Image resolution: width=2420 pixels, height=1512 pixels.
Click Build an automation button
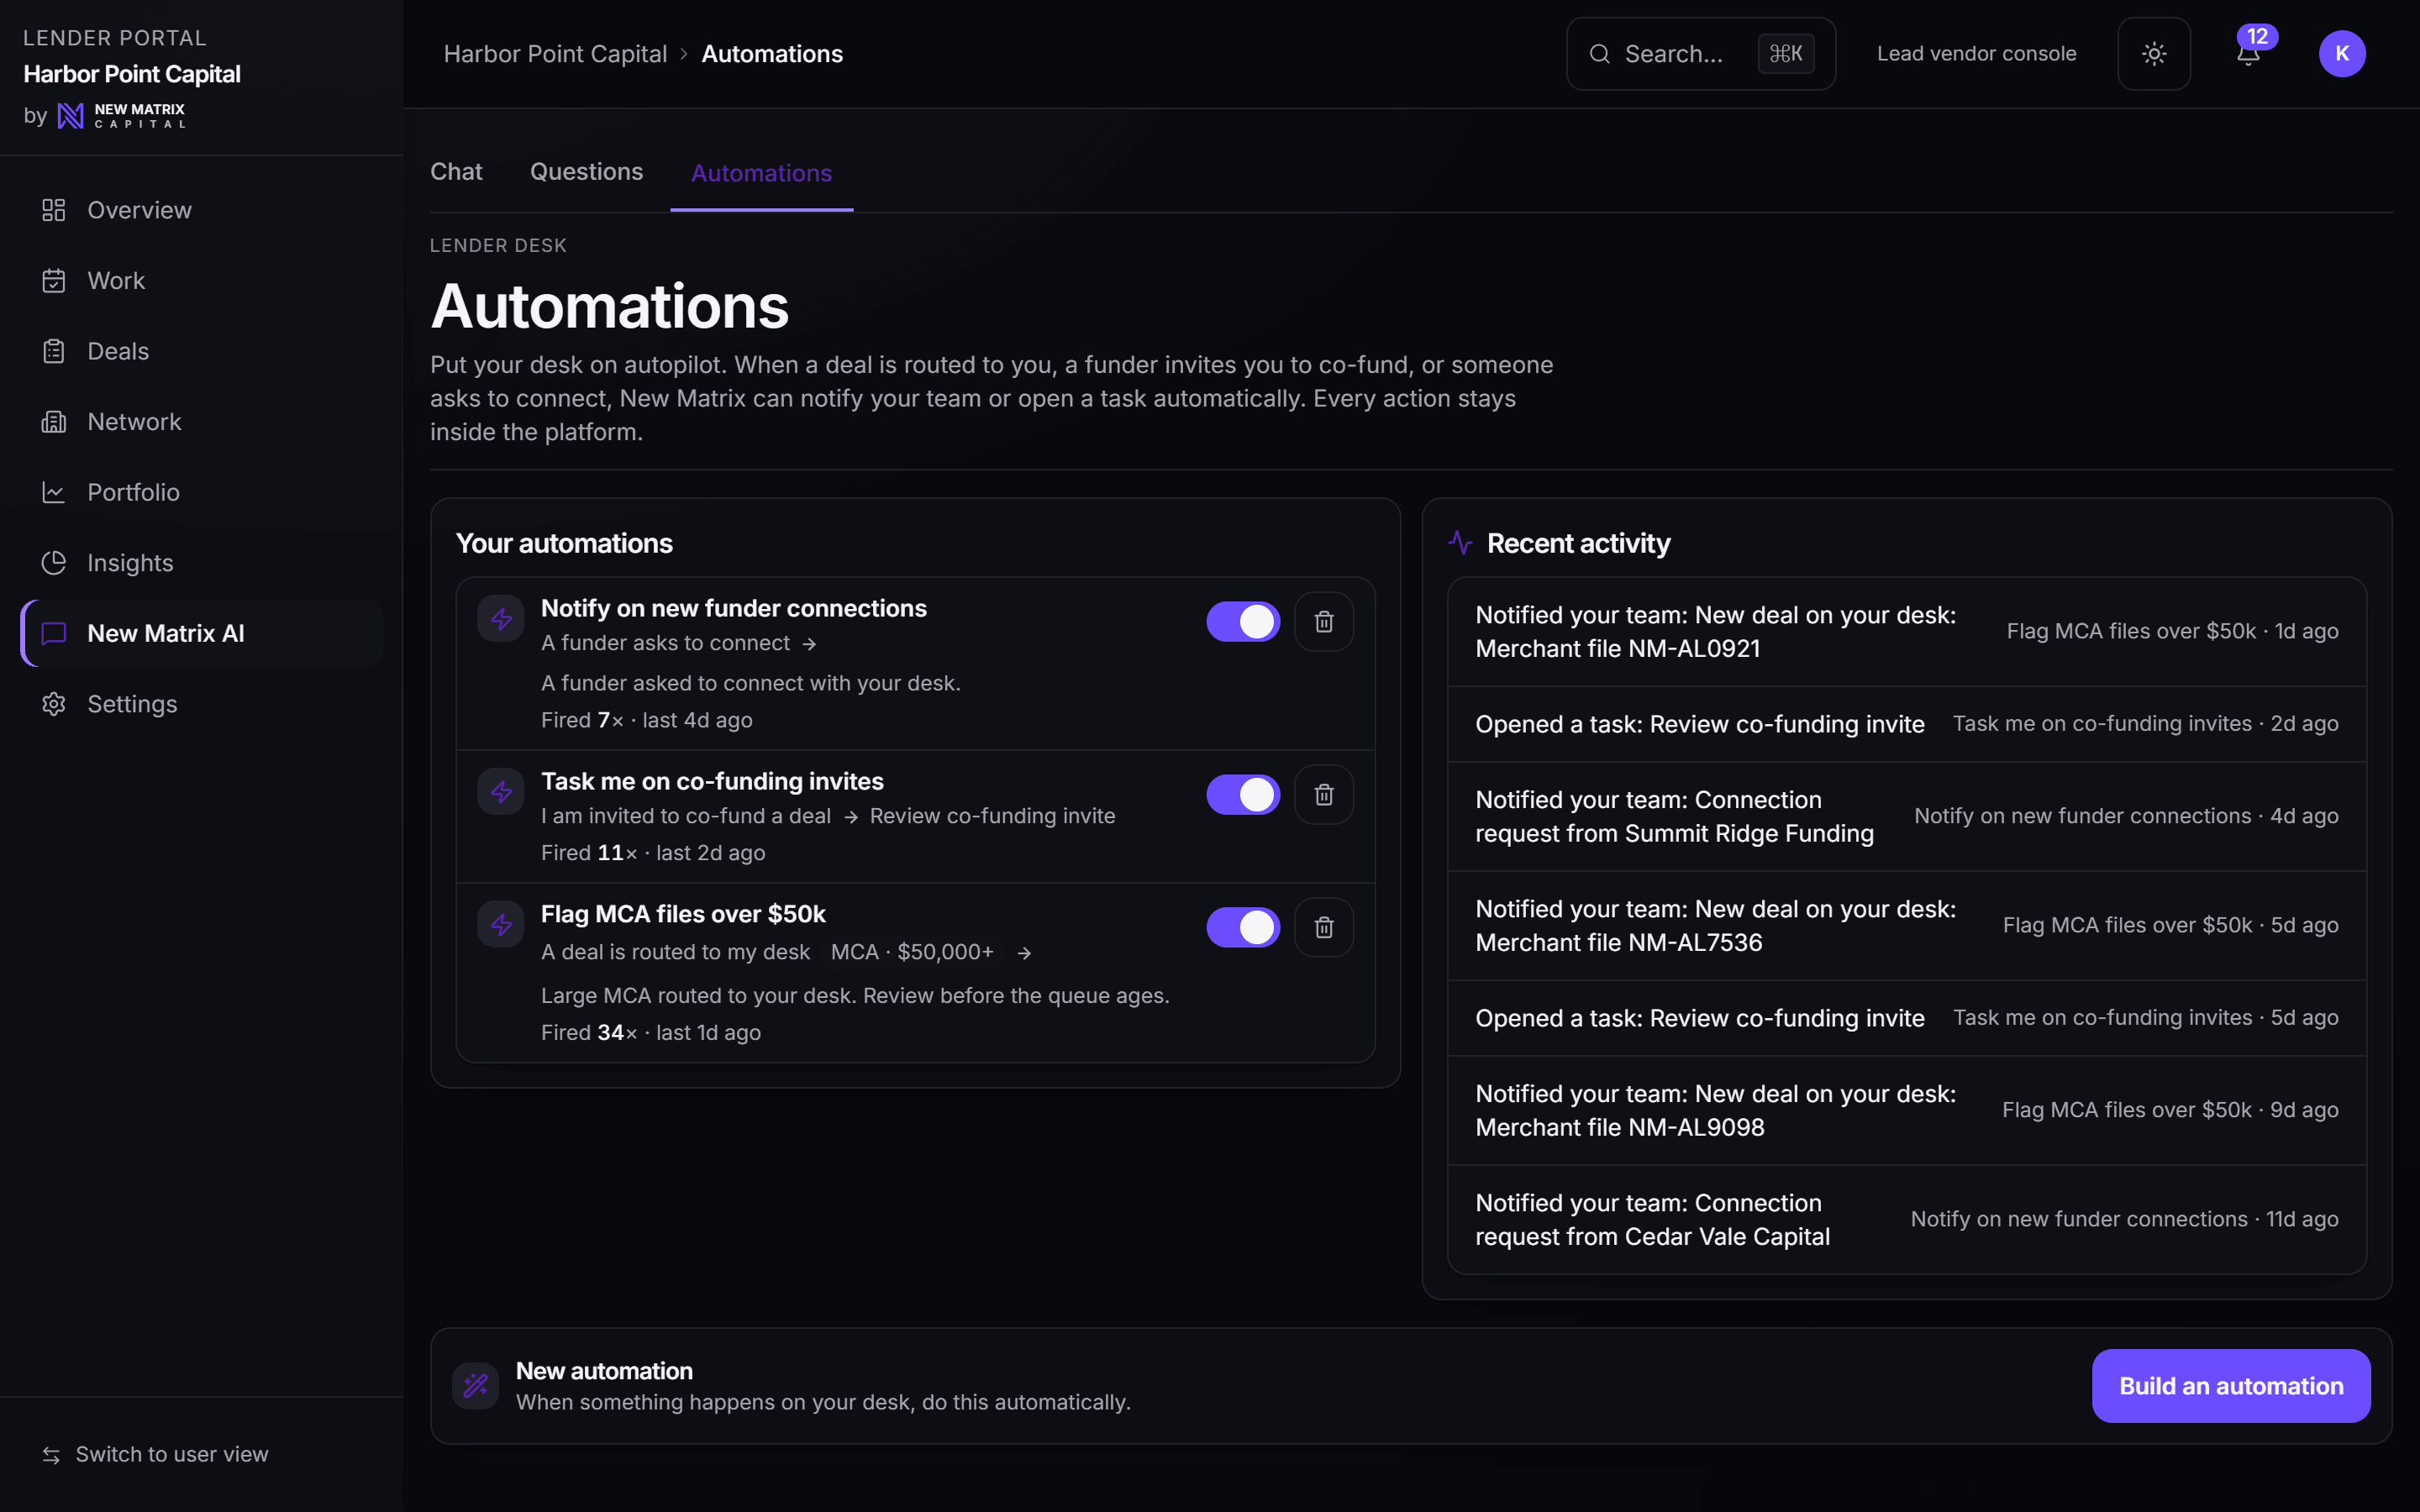coord(2231,1386)
